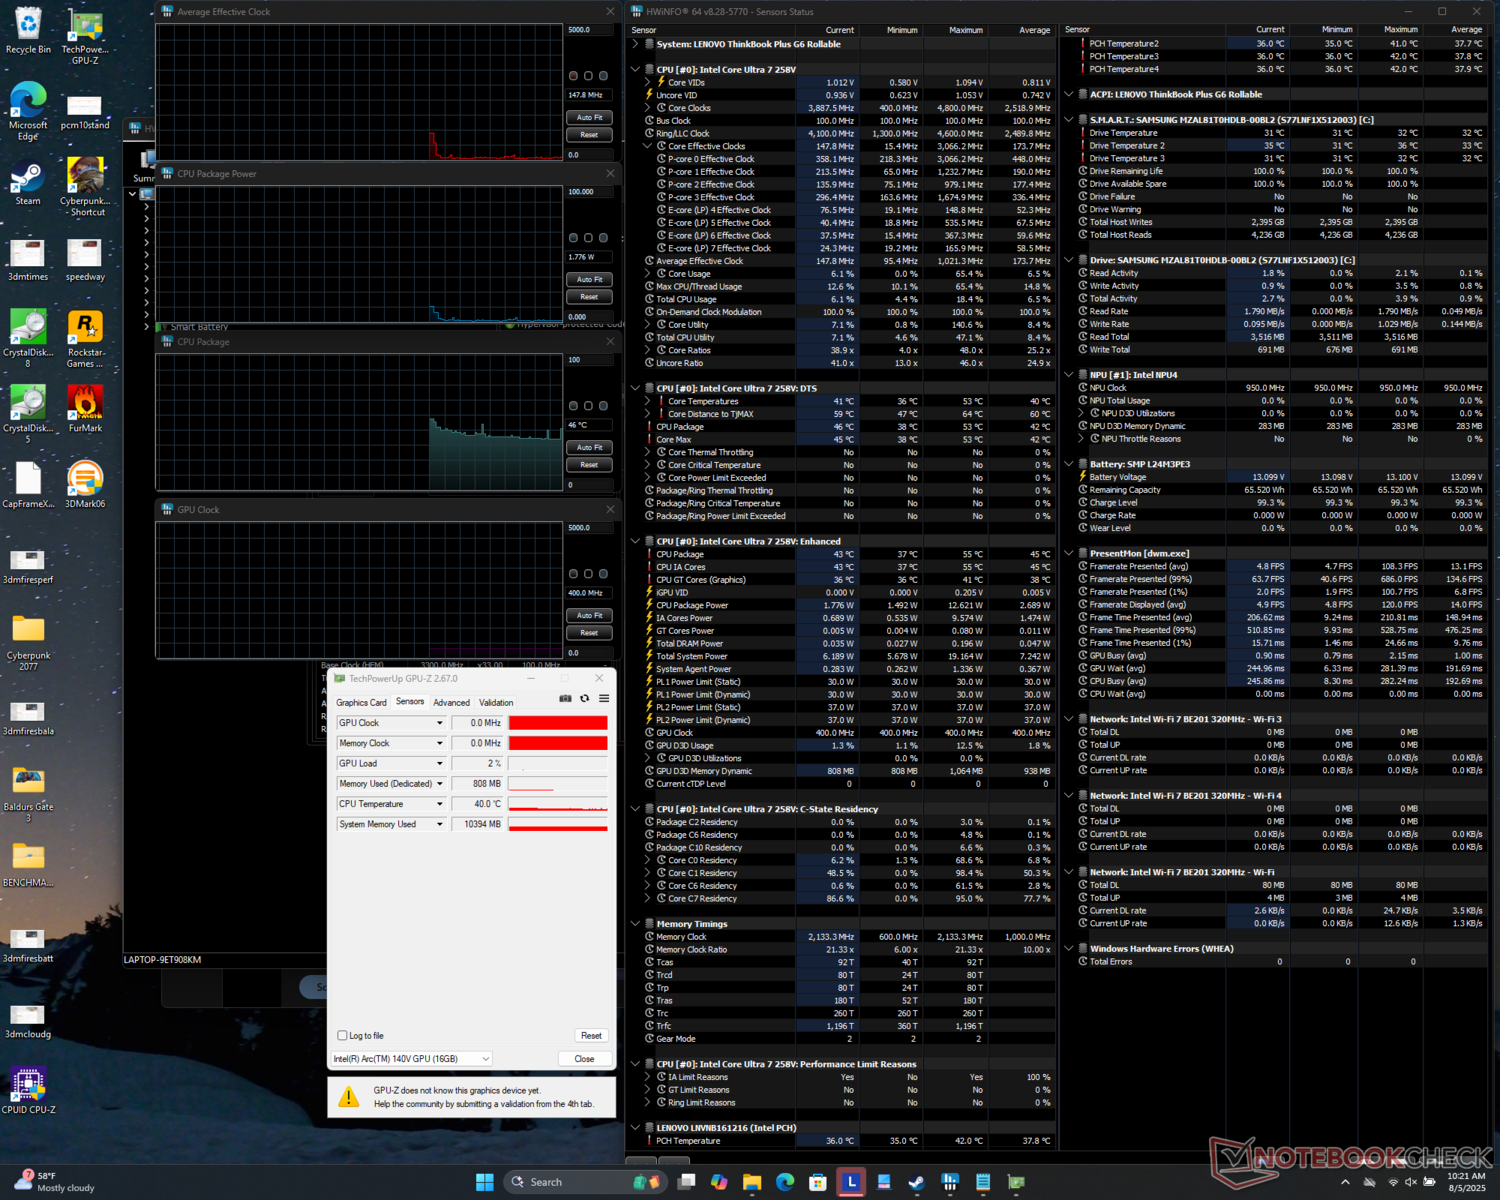Show hidden system tray icons
The width and height of the screenshot is (1500, 1200).
point(1344,1182)
